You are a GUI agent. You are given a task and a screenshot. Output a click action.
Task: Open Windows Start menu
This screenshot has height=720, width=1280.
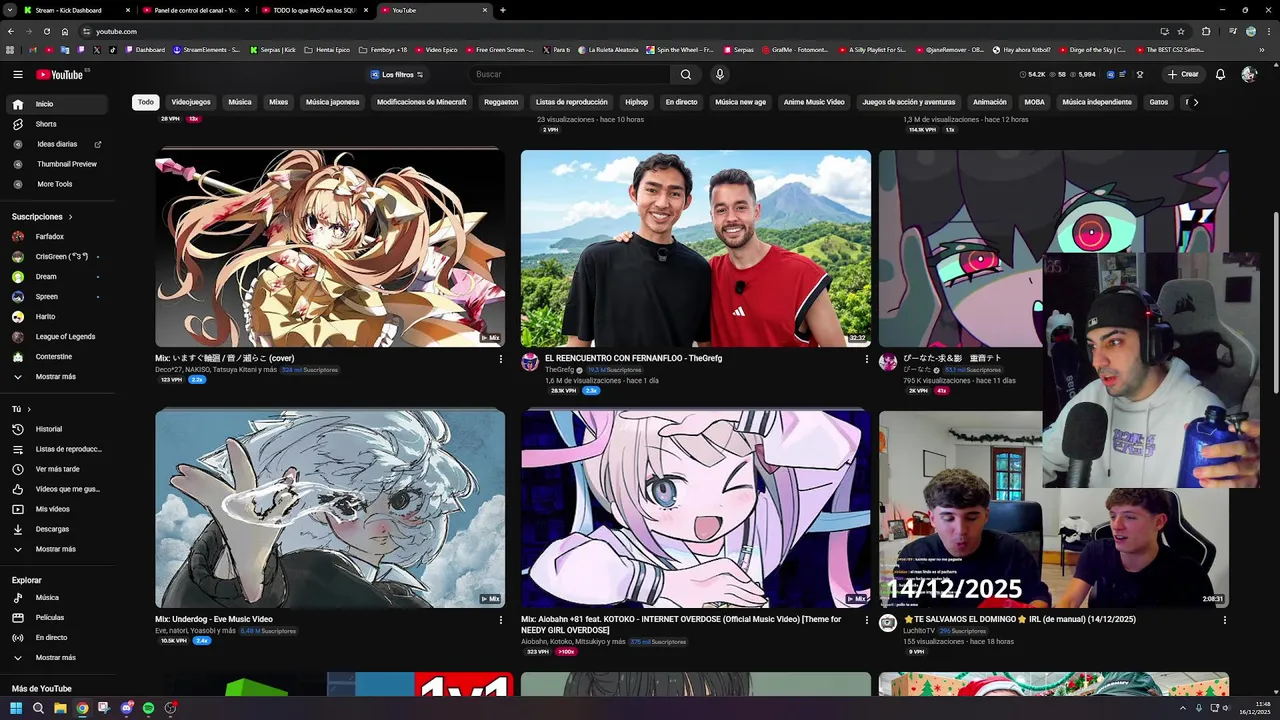point(16,708)
